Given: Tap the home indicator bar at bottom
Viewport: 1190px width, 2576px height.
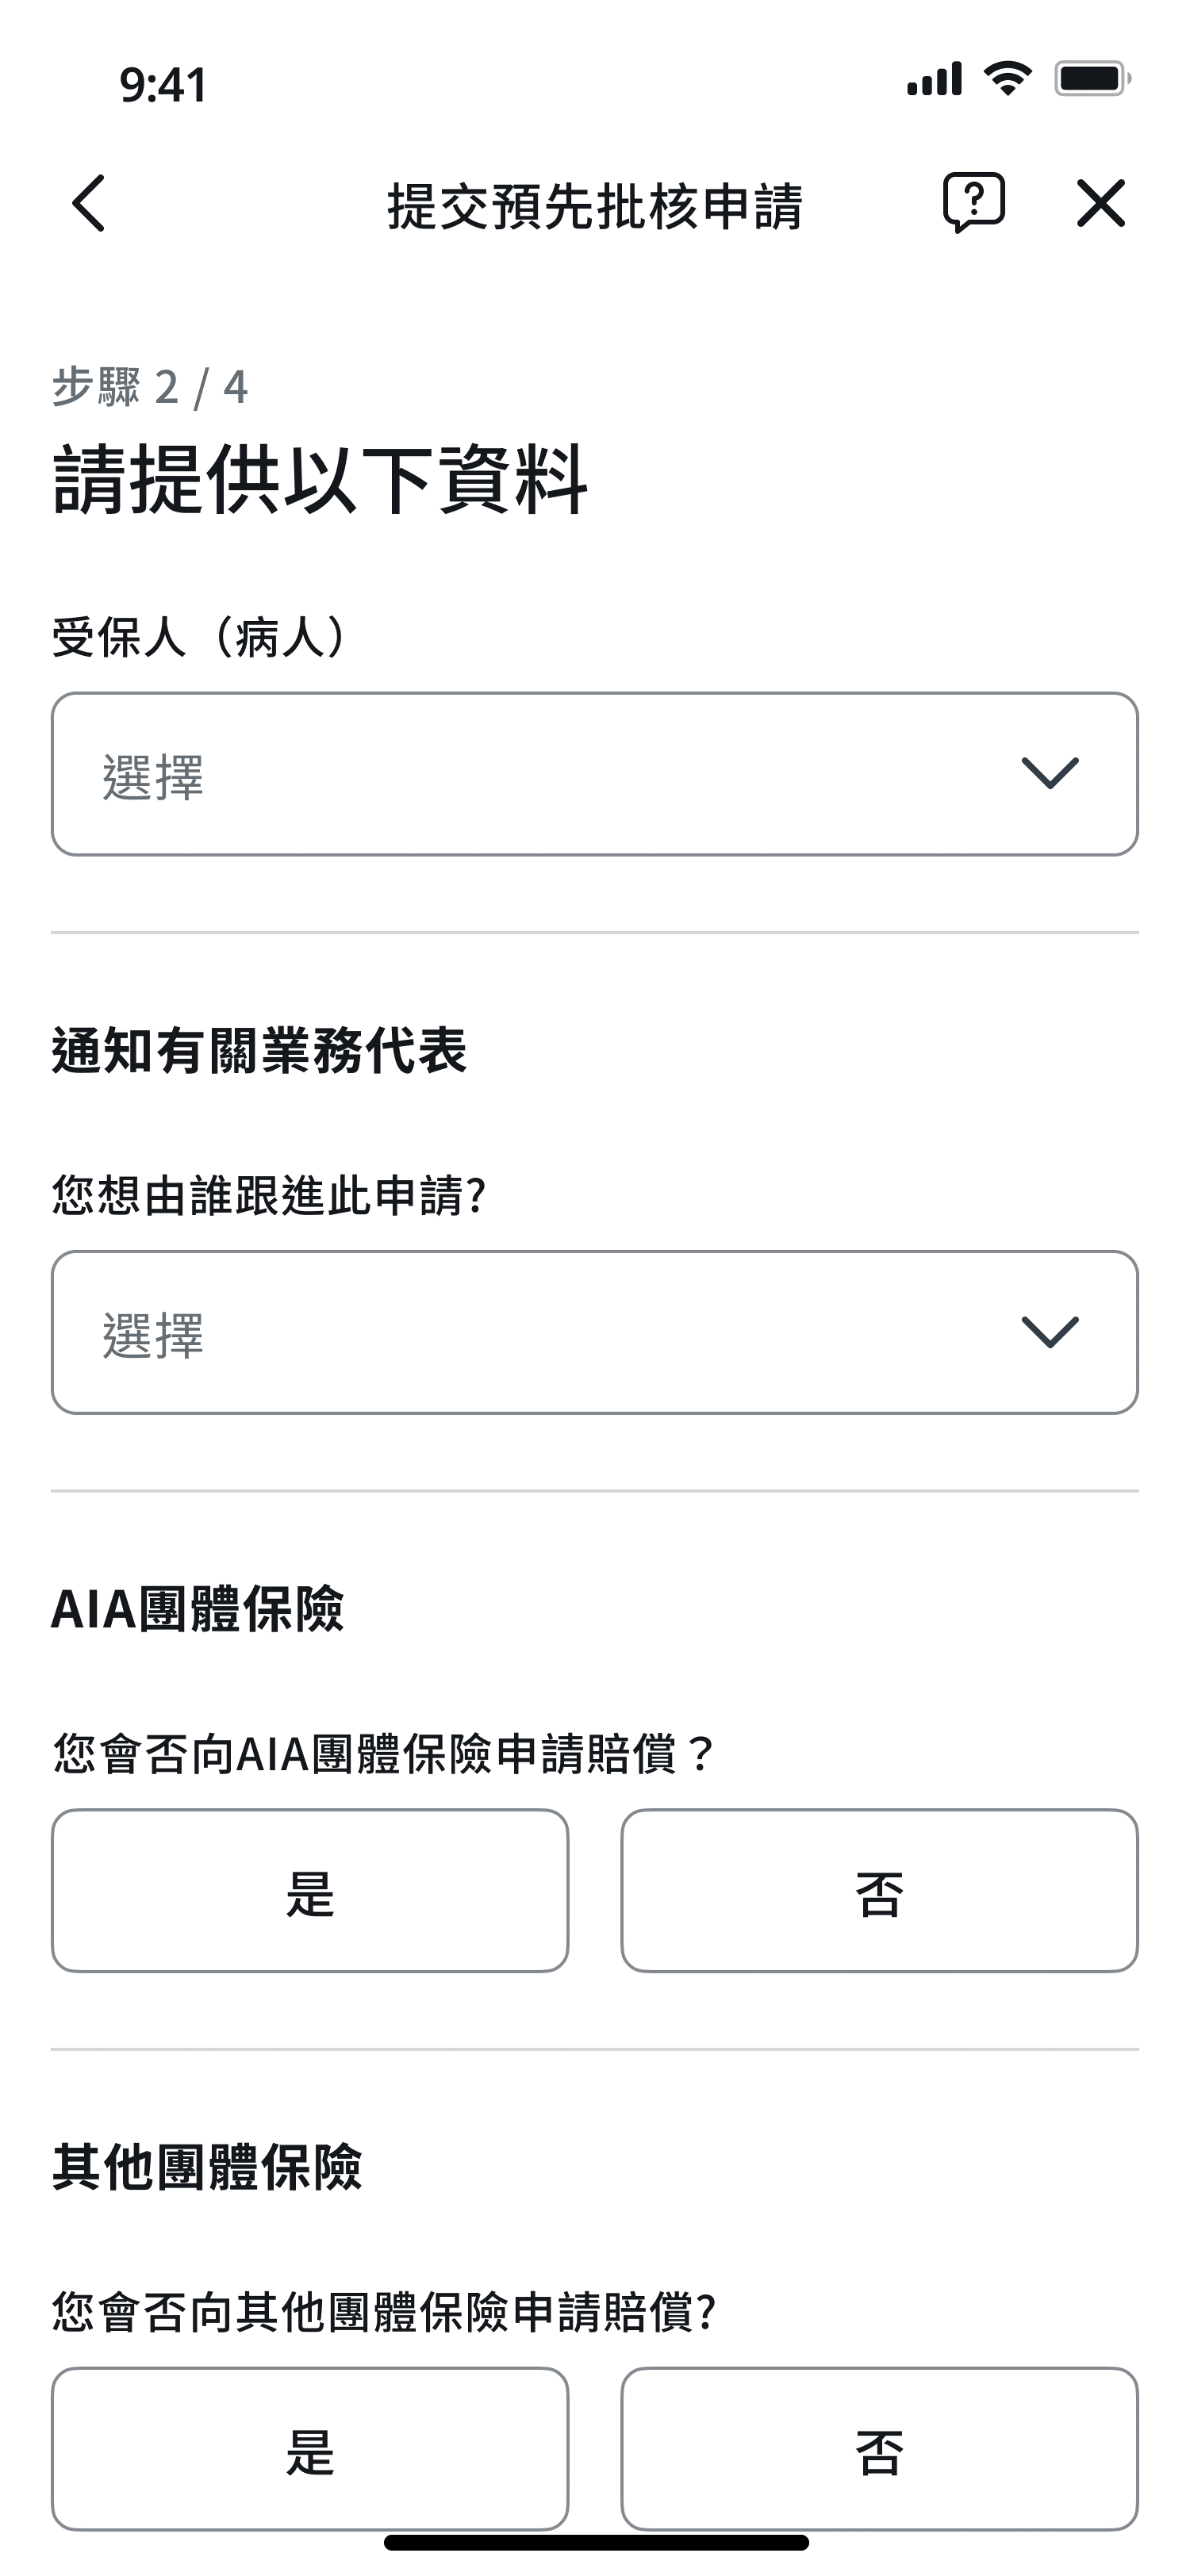Looking at the screenshot, I should pyautogui.click(x=596, y=2542).
